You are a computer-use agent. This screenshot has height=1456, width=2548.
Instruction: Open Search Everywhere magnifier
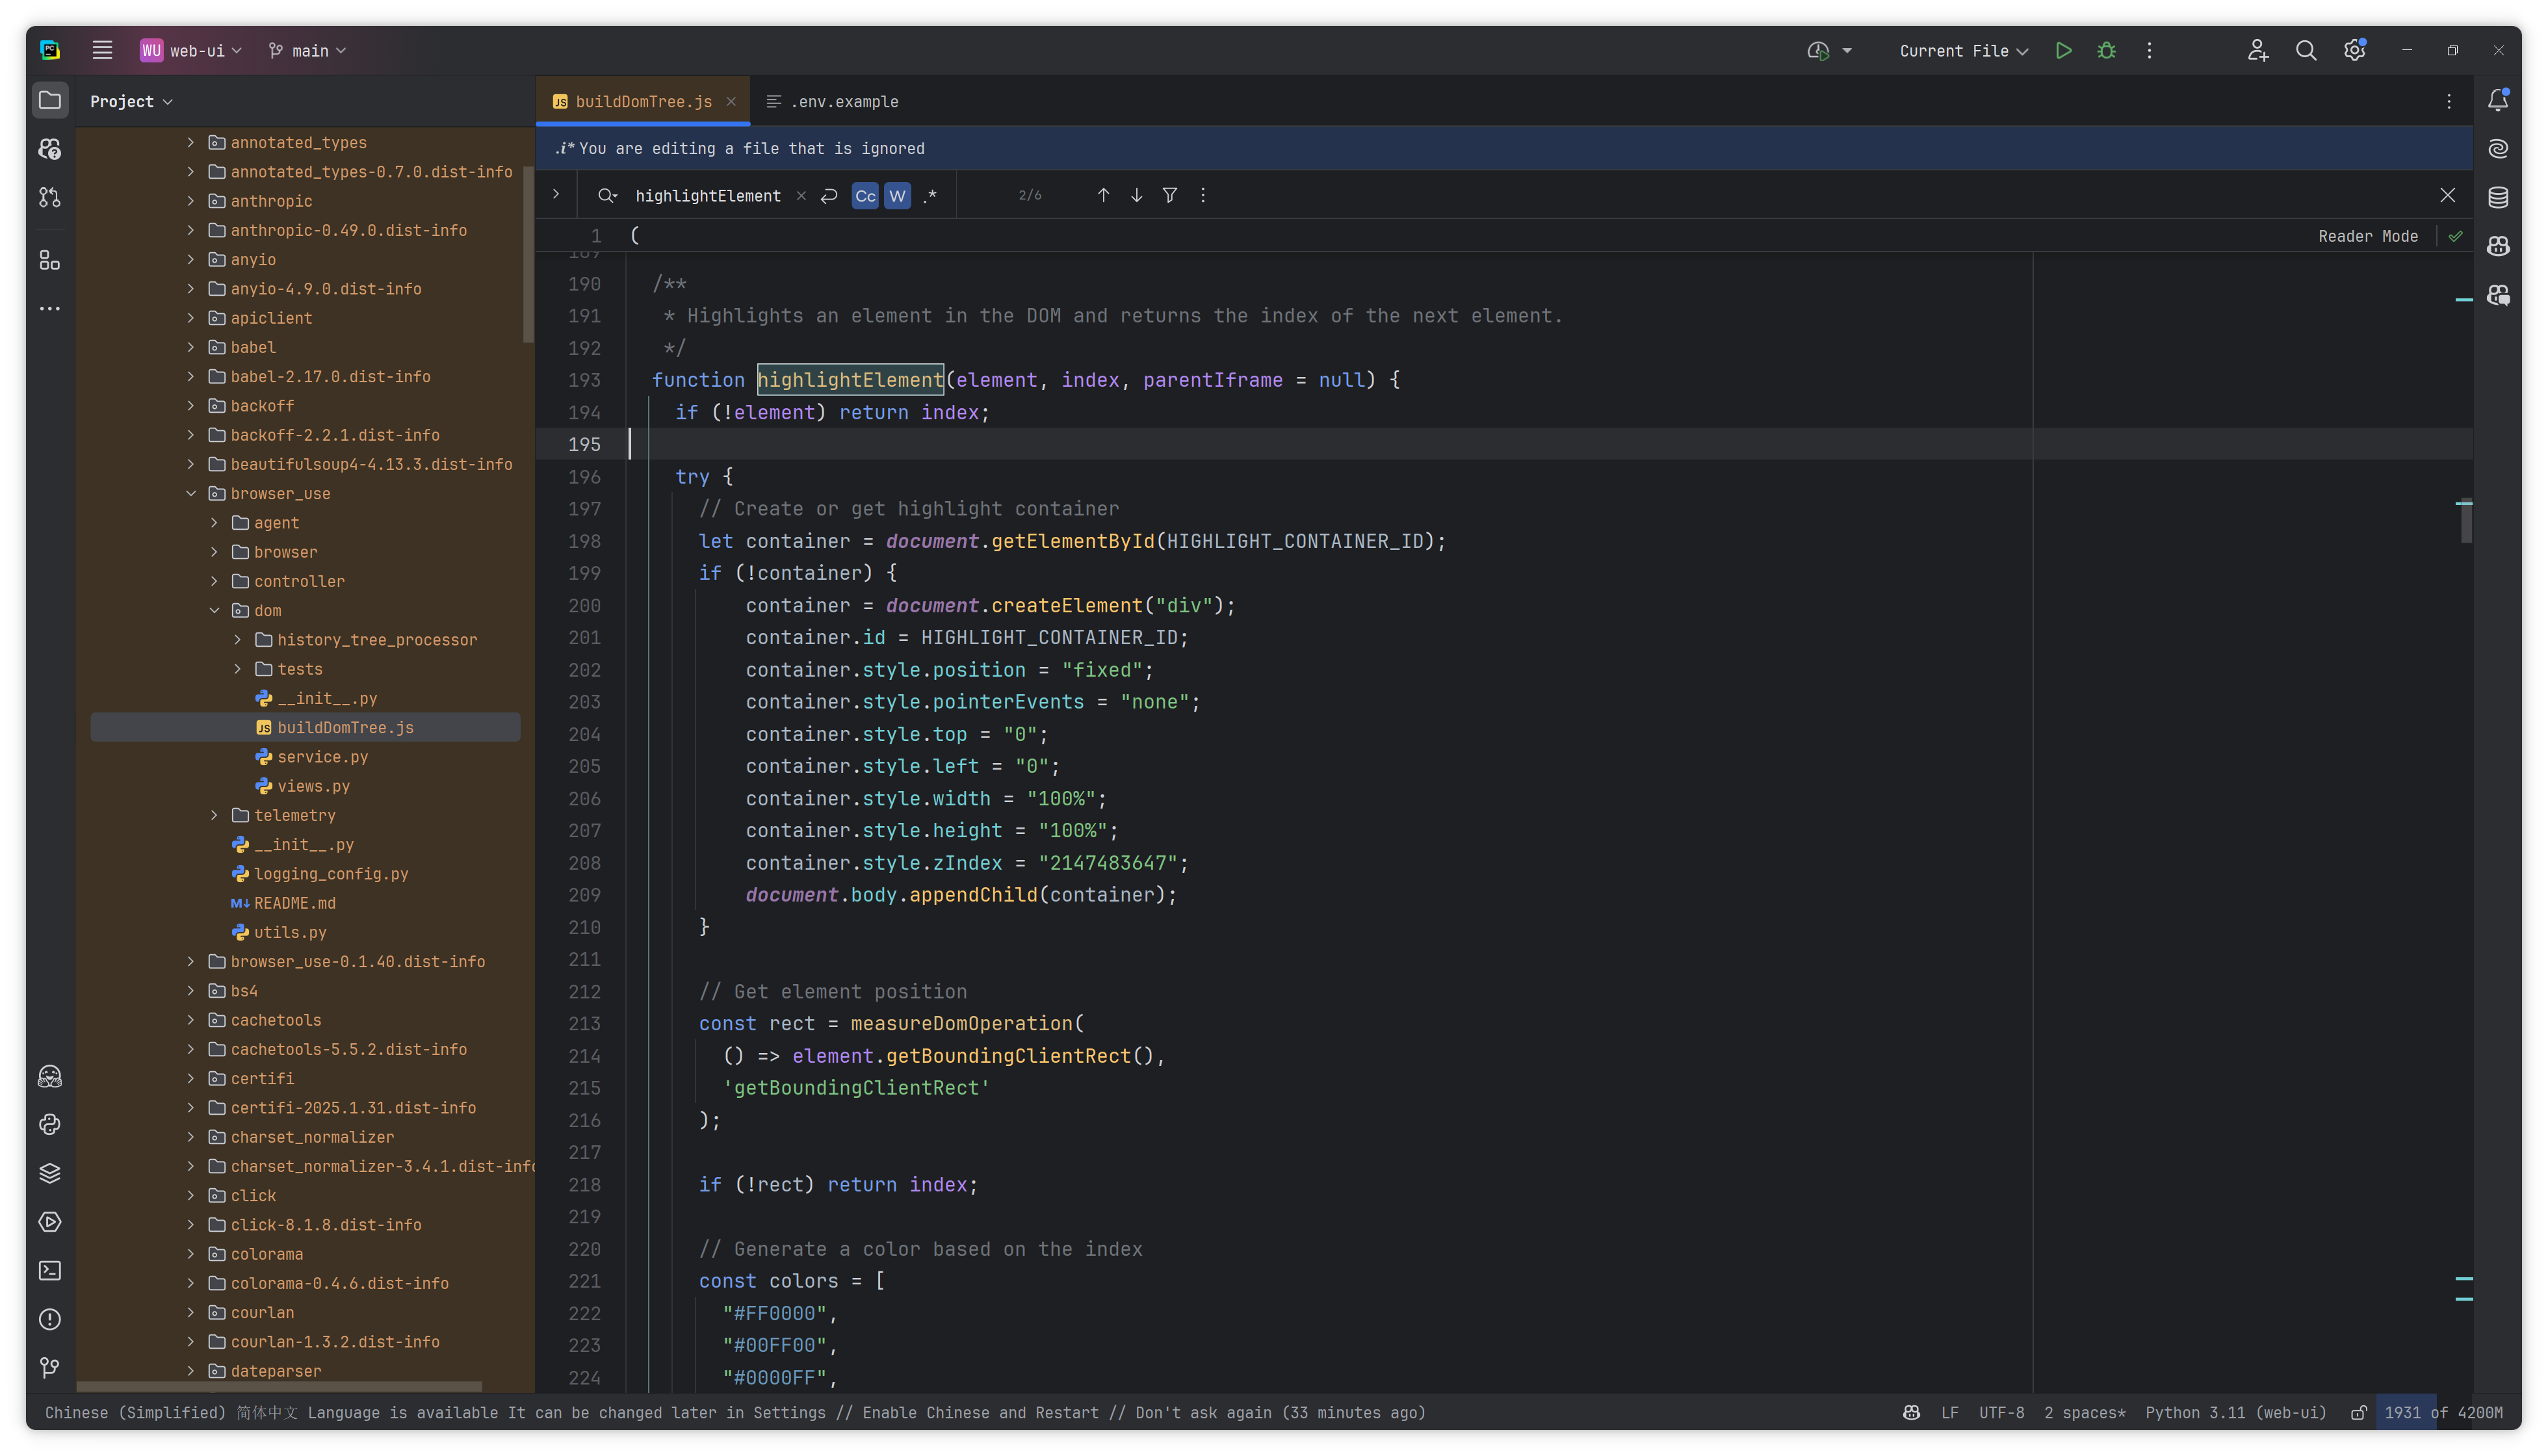click(2305, 50)
